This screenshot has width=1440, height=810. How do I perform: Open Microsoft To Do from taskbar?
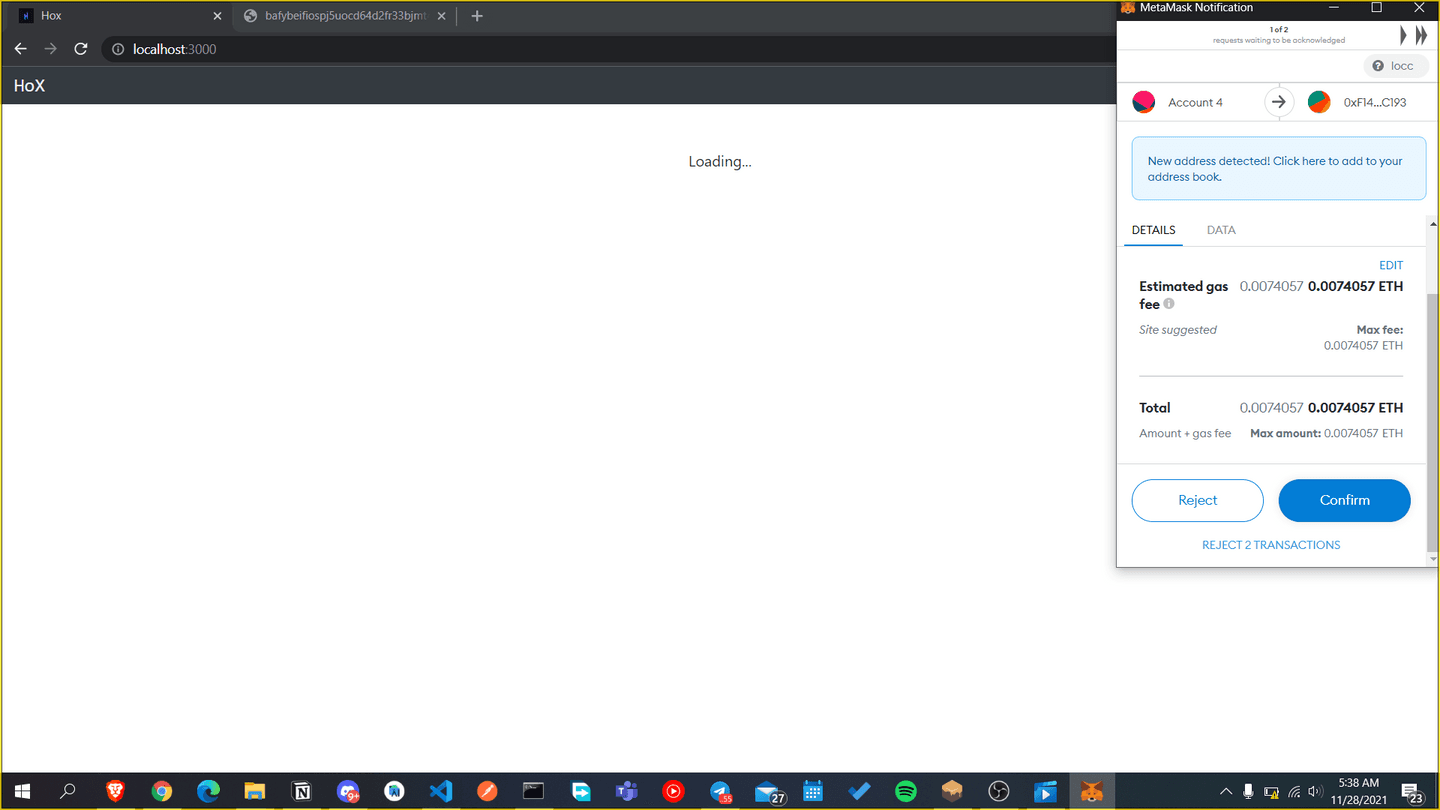(x=860, y=791)
